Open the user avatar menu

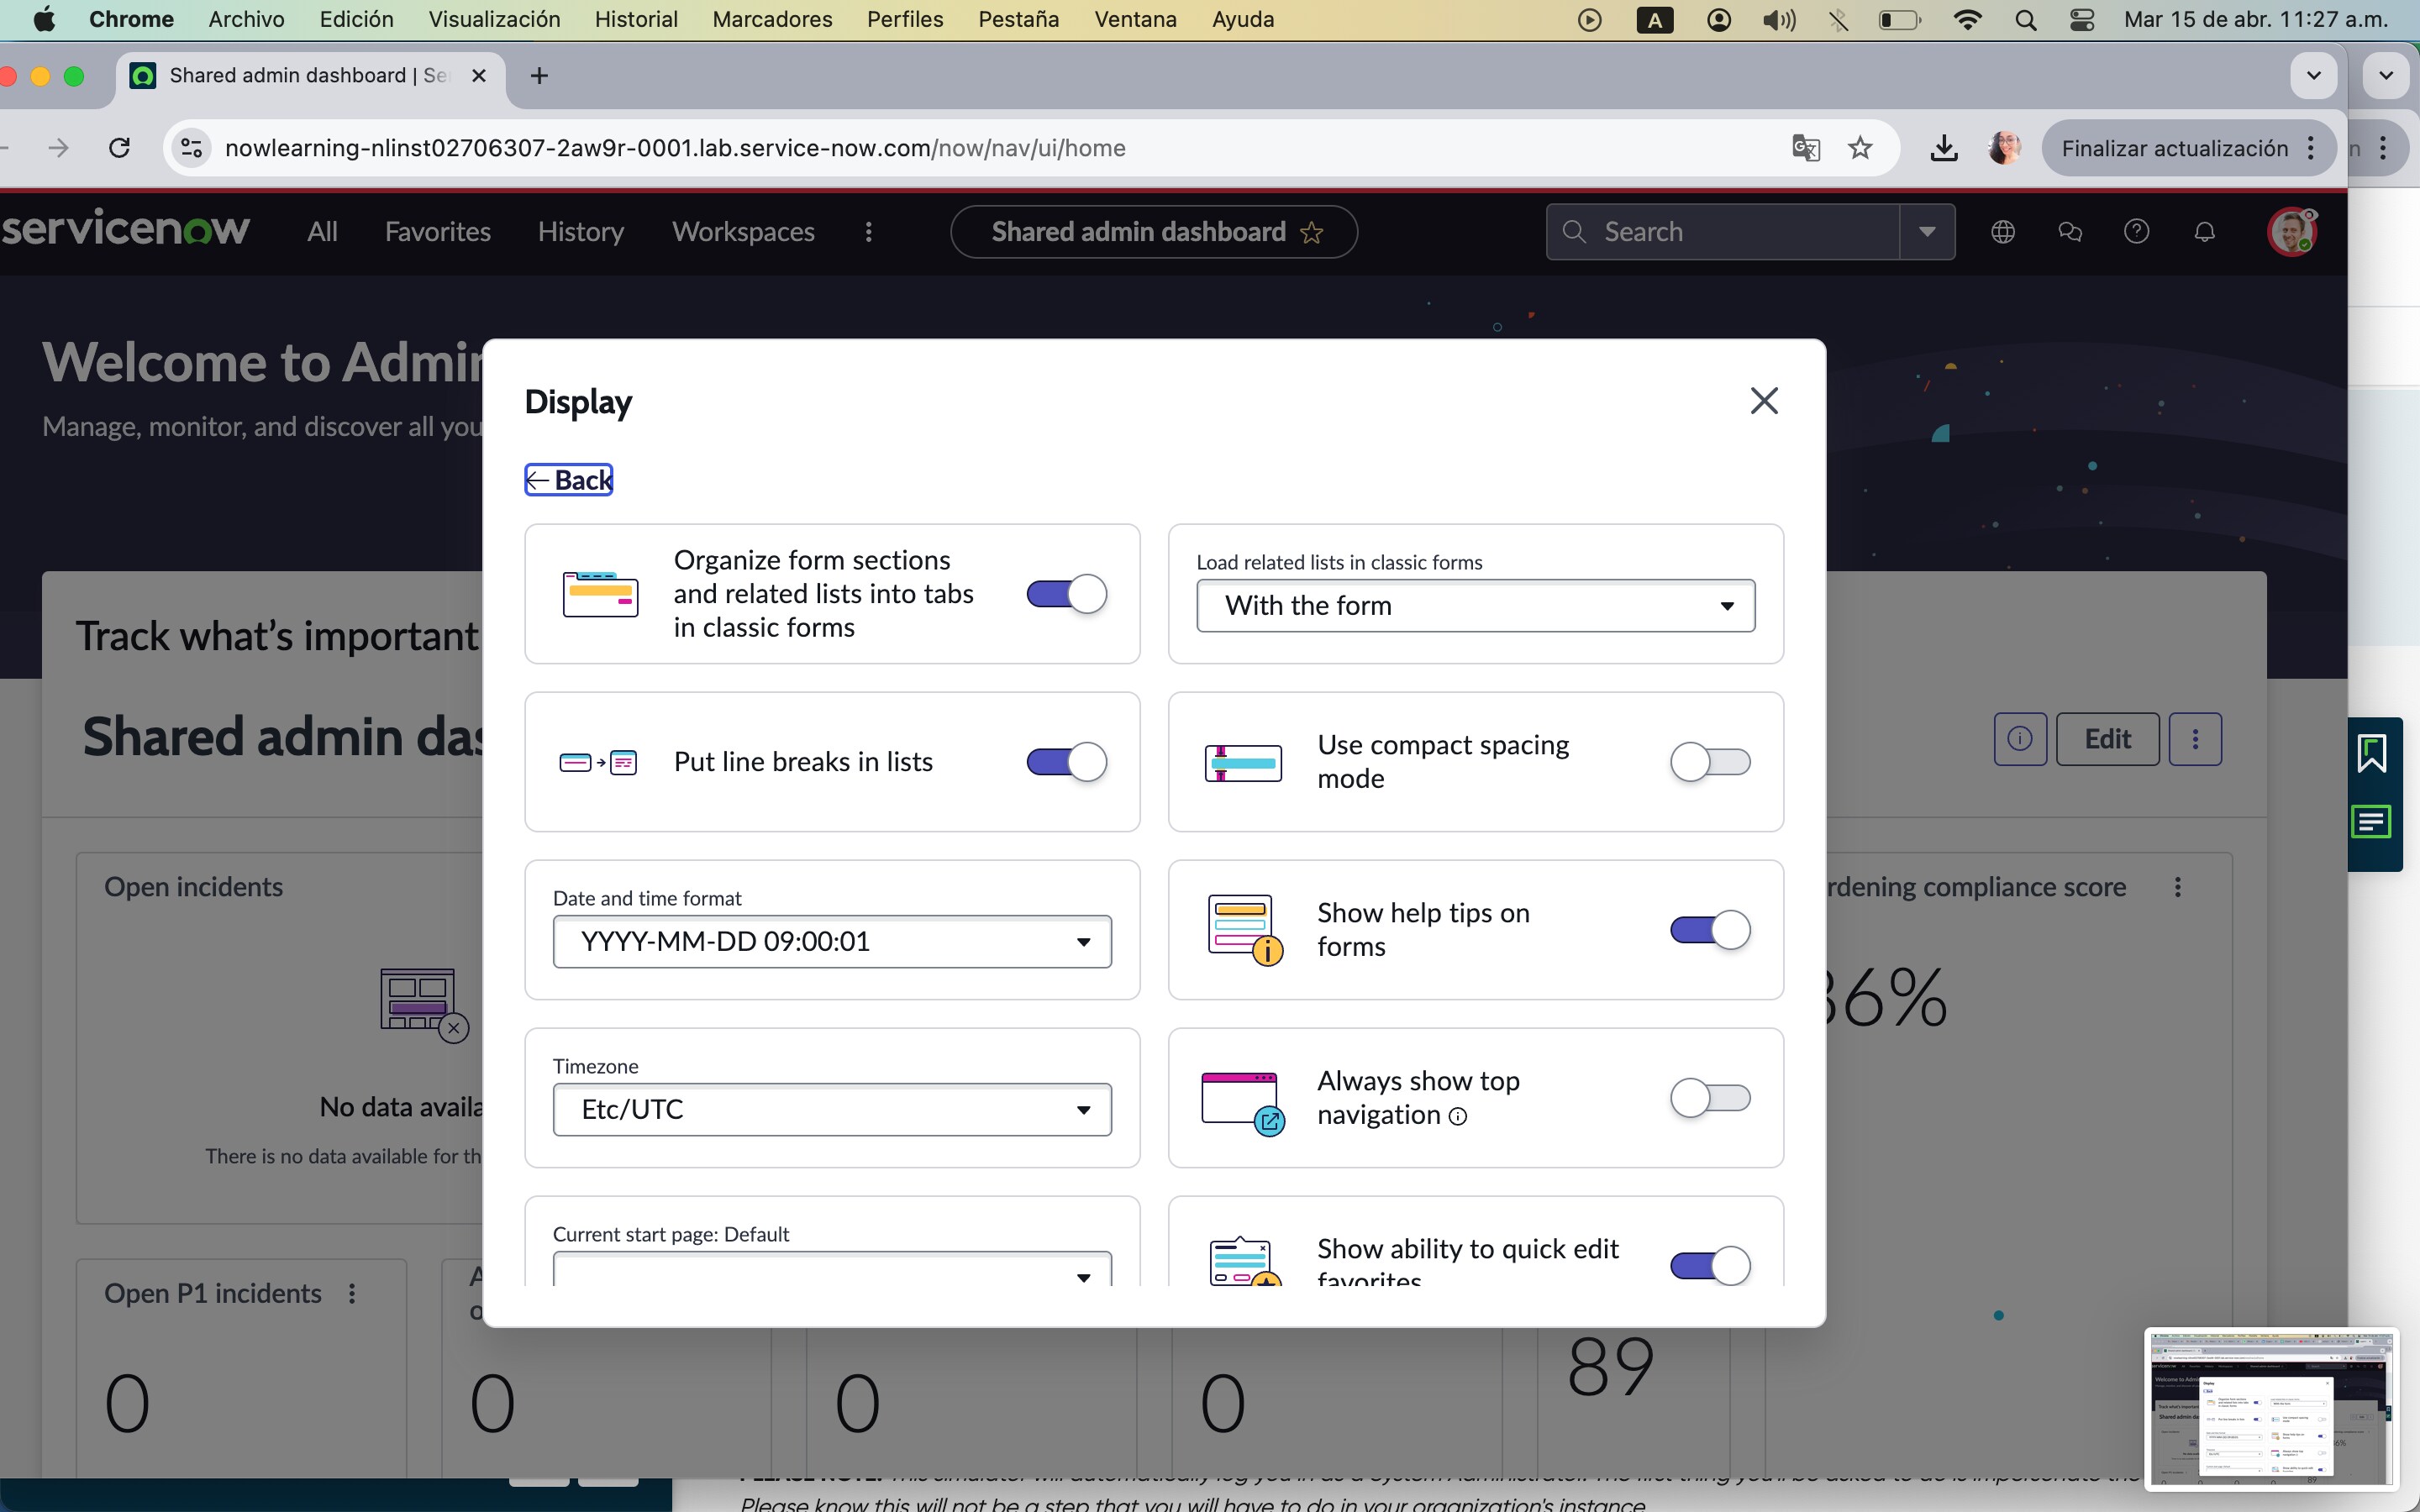[x=2292, y=231]
